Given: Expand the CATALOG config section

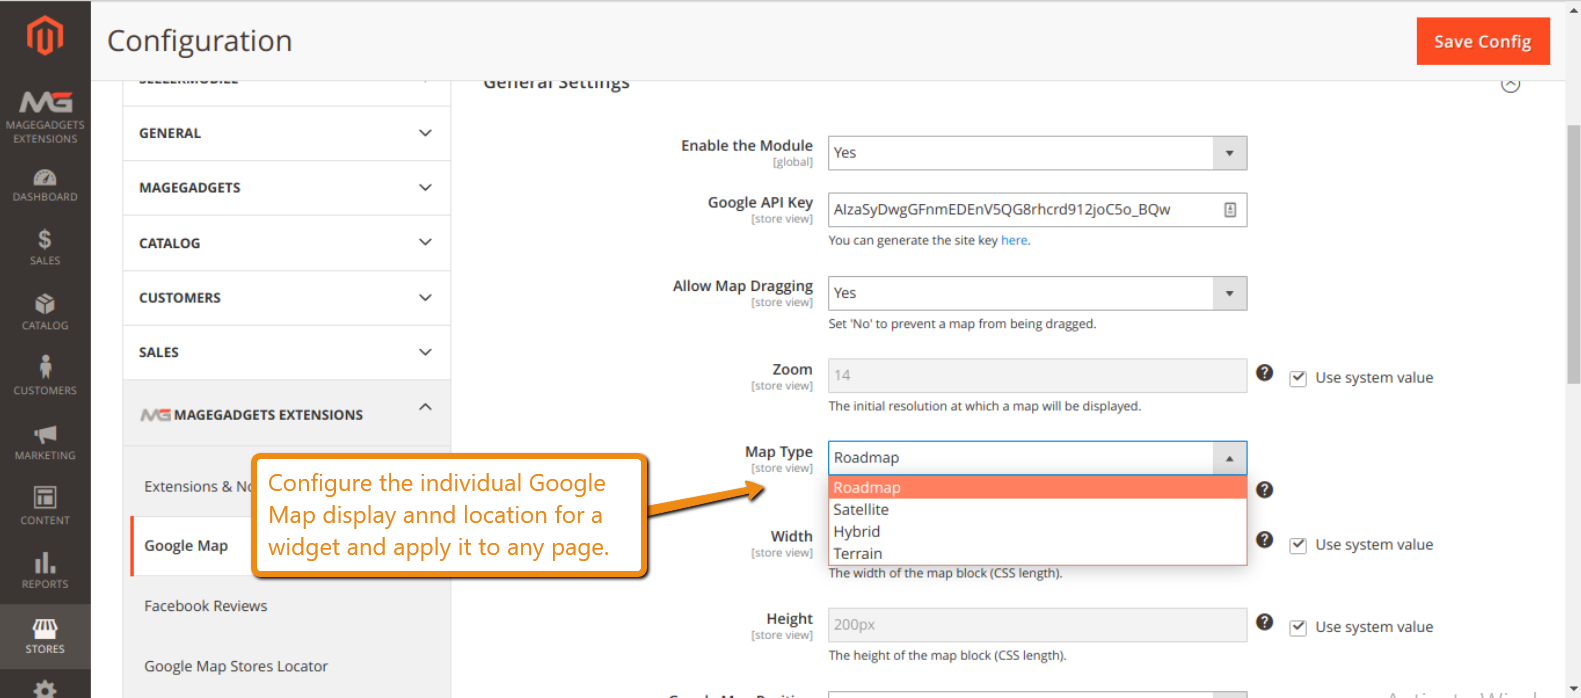Looking at the screenshot, I should pos(286,243).
